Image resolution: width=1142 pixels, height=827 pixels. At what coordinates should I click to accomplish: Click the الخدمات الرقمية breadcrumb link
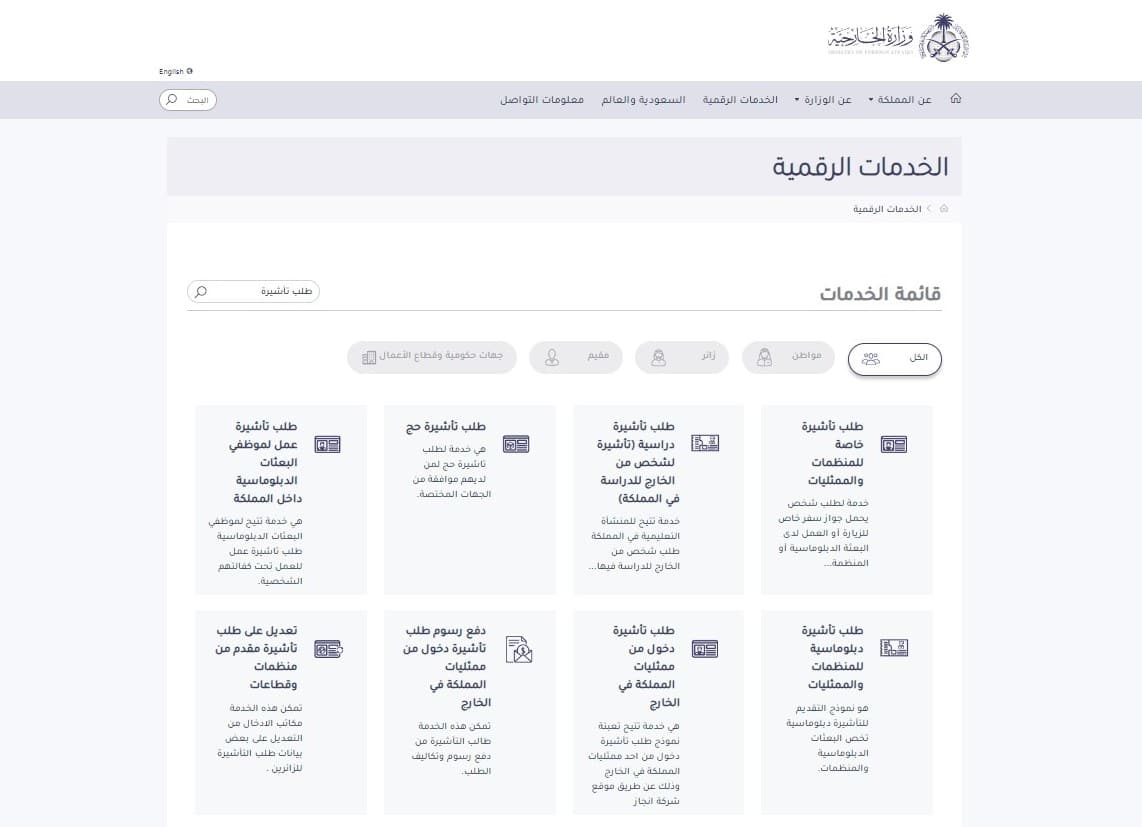[887, 209]
